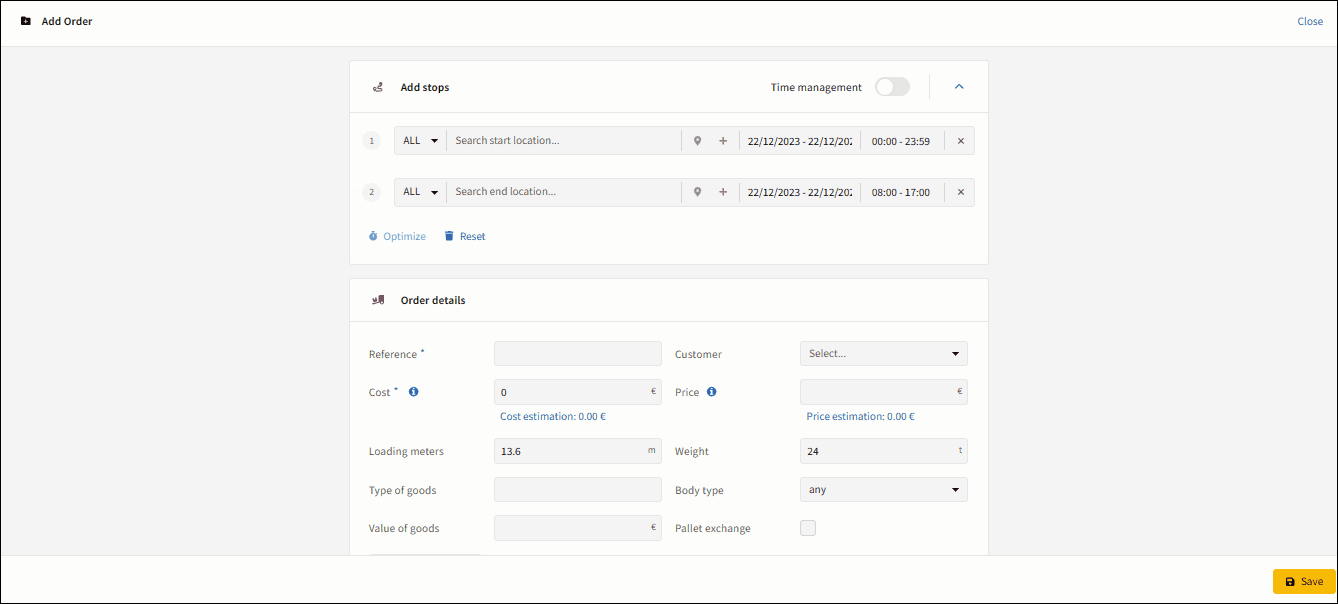Toggle the Time management switch

[892, 87]
